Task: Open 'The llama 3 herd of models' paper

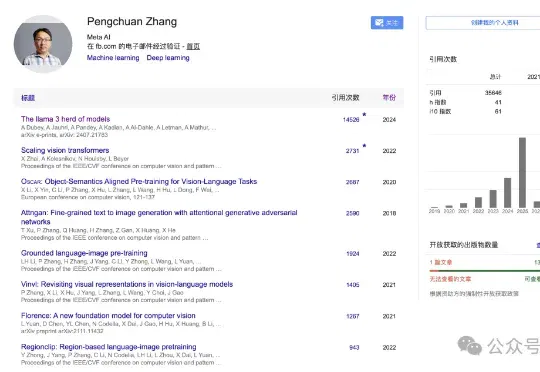Action: click(x=65, y=119)
